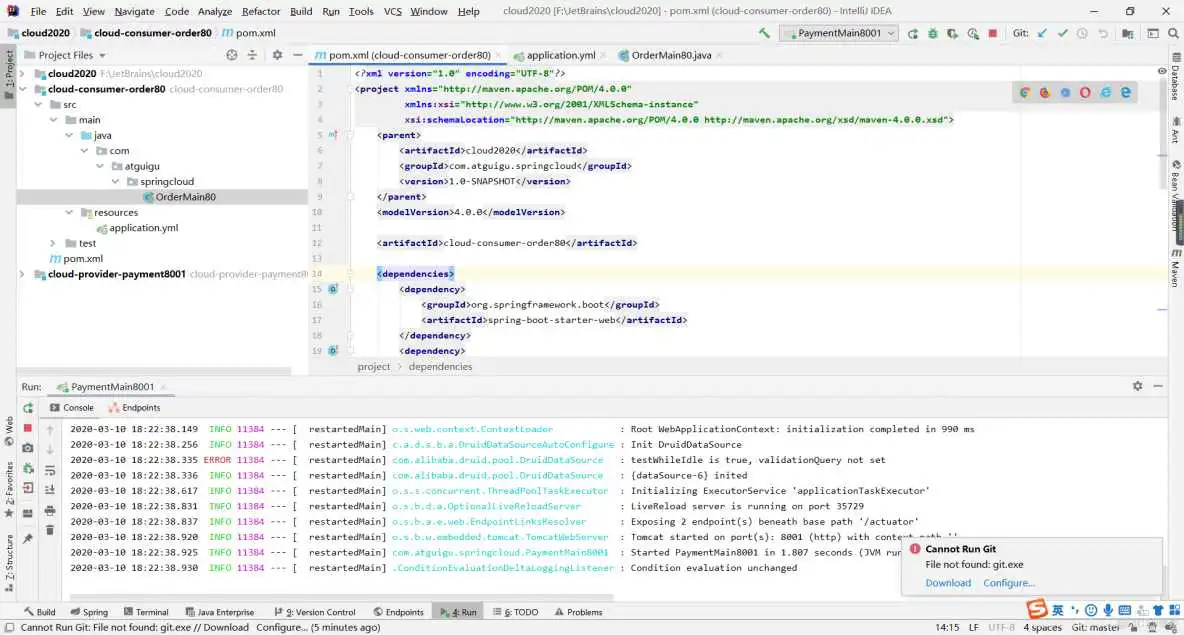Viewport: 1184px width, 635px height.
Task: Pin the Run tool window
Action: [x=26, y=537]
